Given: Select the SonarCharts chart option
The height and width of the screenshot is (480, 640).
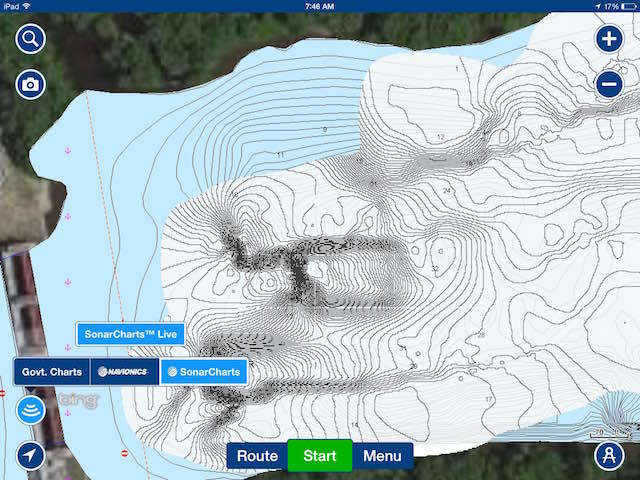Looking at the screenshot, I should (x=204, y=372).
